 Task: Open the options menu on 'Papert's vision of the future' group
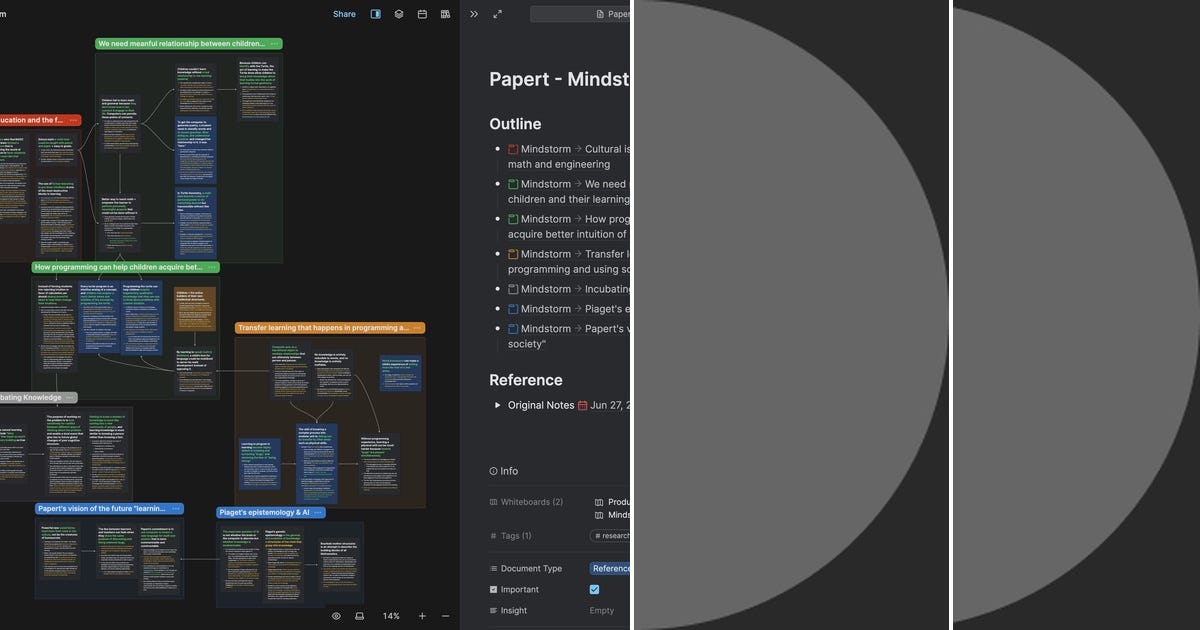[176, 508]
